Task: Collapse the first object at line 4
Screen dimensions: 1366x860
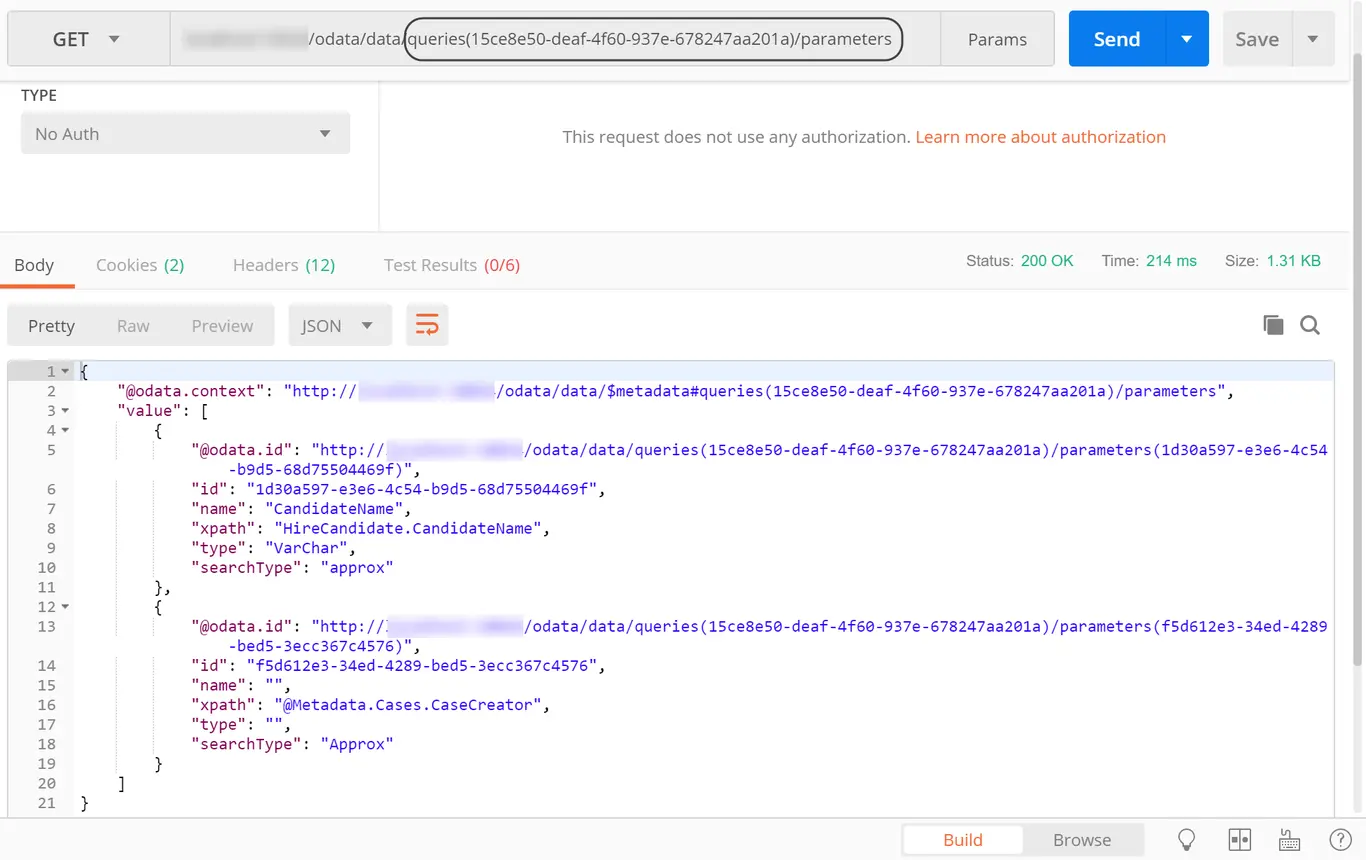Action: point(65,430)
